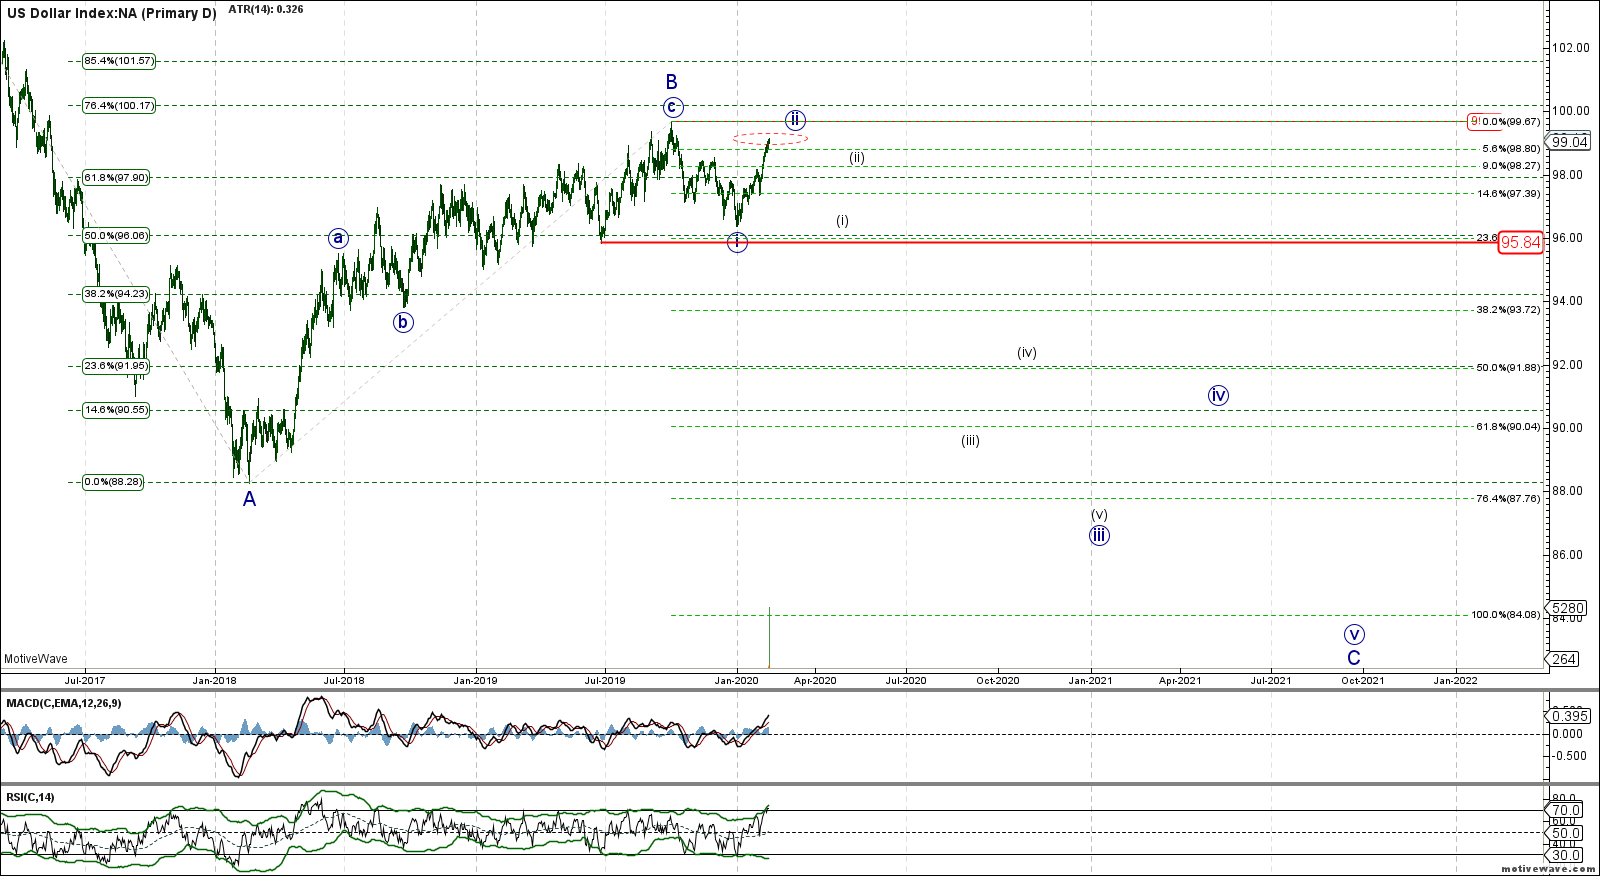Click the circled 'v' label above C
The height and width of the screenshot is (876, 1600).
[x=1354, y=634]
